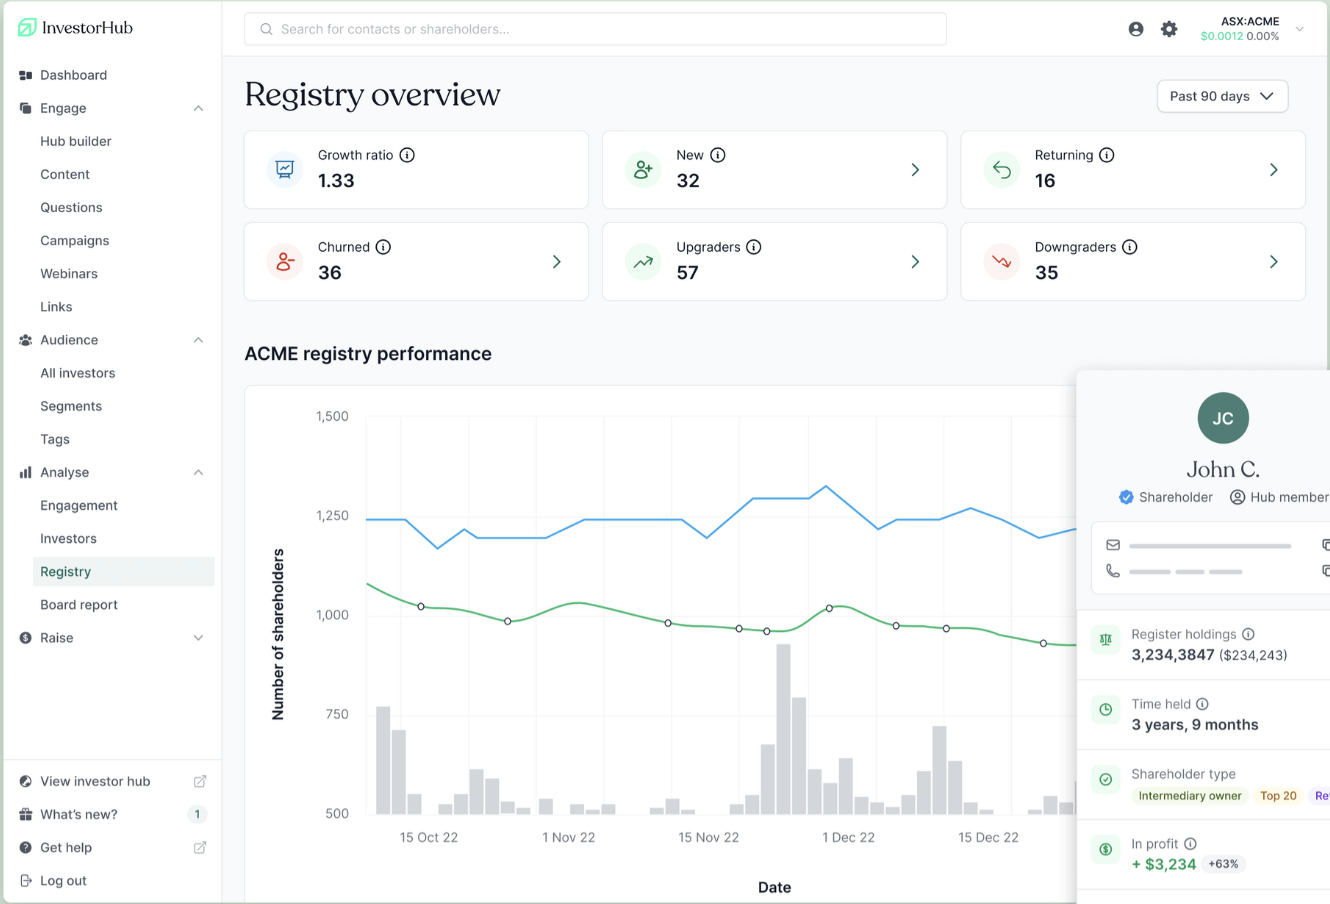1330x904 pixels.
Task: Collapse the Engage section chevron
Action: 198,108
